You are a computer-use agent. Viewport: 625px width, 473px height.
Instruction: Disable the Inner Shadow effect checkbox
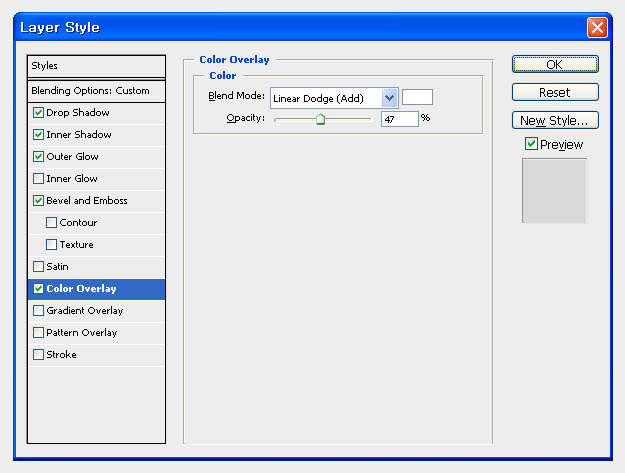tap(38, 135)
